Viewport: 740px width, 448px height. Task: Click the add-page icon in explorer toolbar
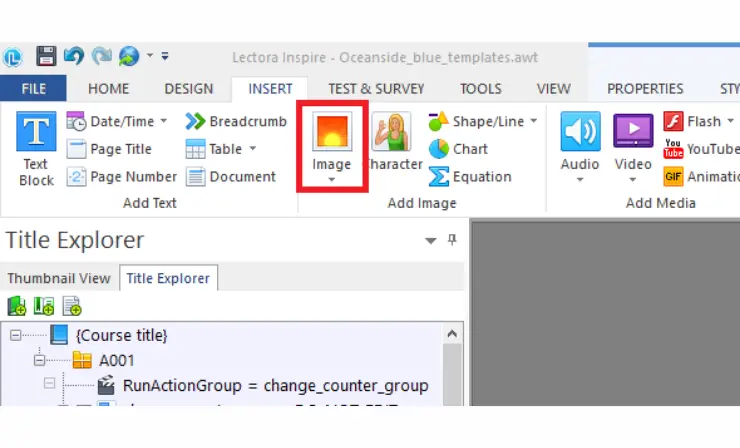72,306
